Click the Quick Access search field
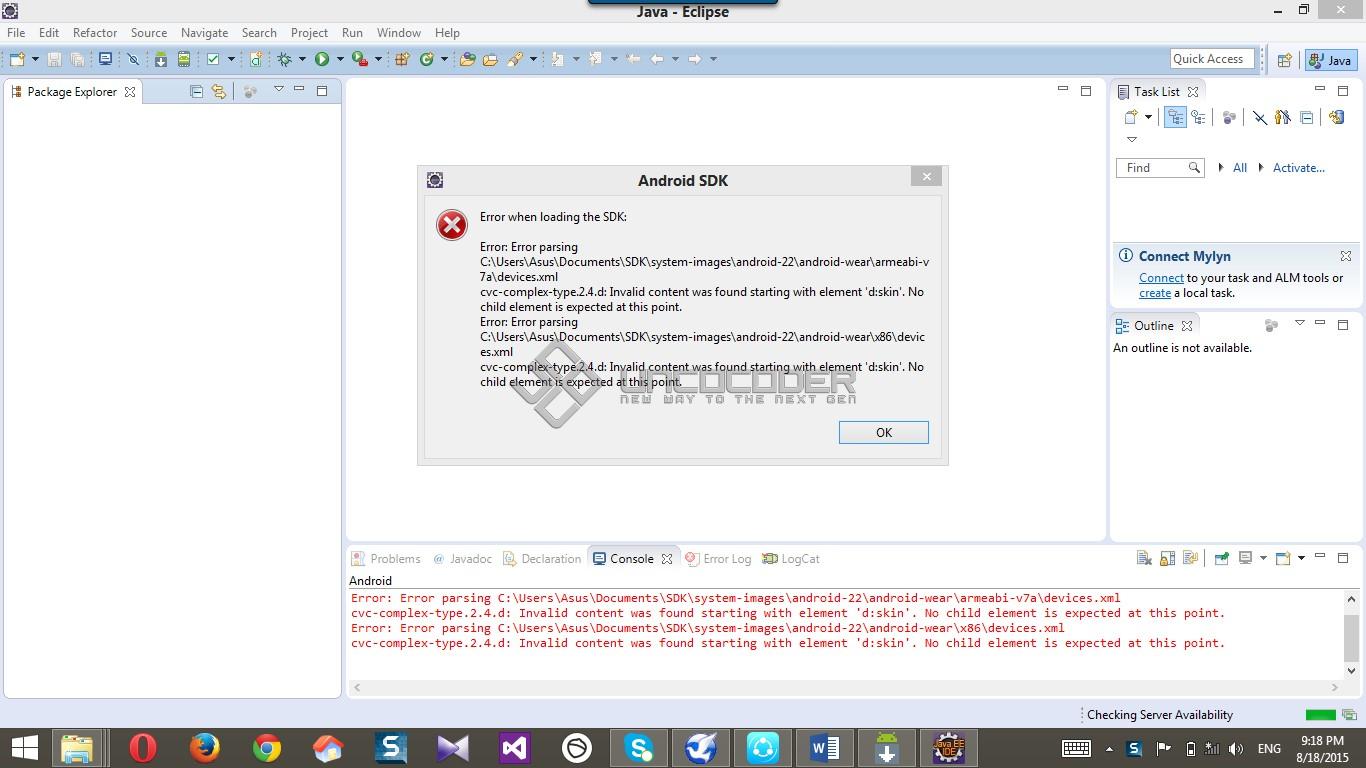Image resolution: width=1366 pixels, height=768 pixels. tap(1212, 59)
